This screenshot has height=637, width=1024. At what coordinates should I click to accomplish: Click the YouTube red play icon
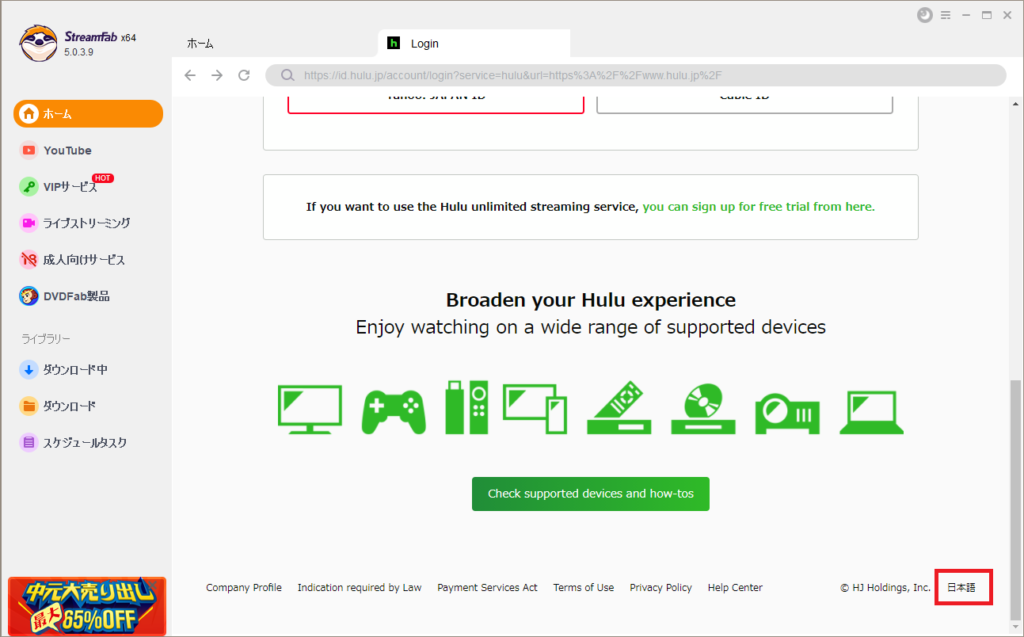pyautogui.click(x=28, y=150)
